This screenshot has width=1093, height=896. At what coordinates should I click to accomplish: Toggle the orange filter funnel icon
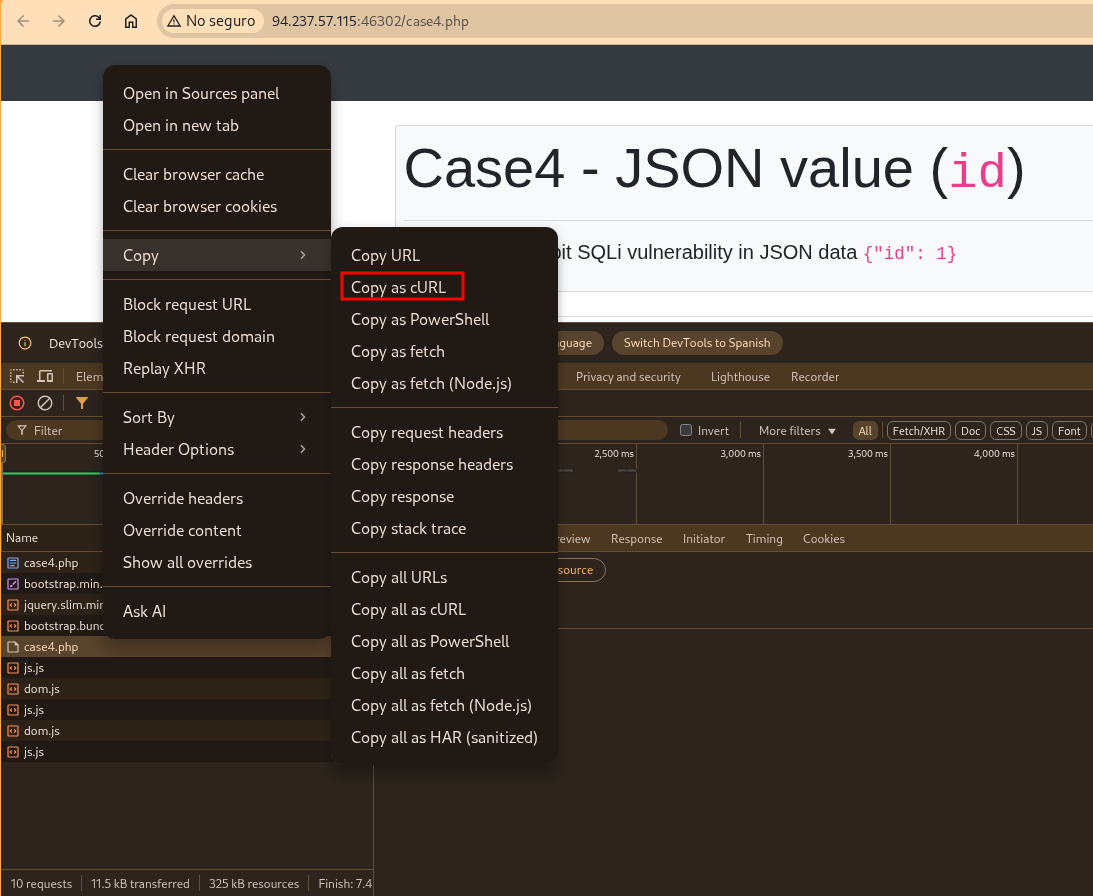pos(82,403)
